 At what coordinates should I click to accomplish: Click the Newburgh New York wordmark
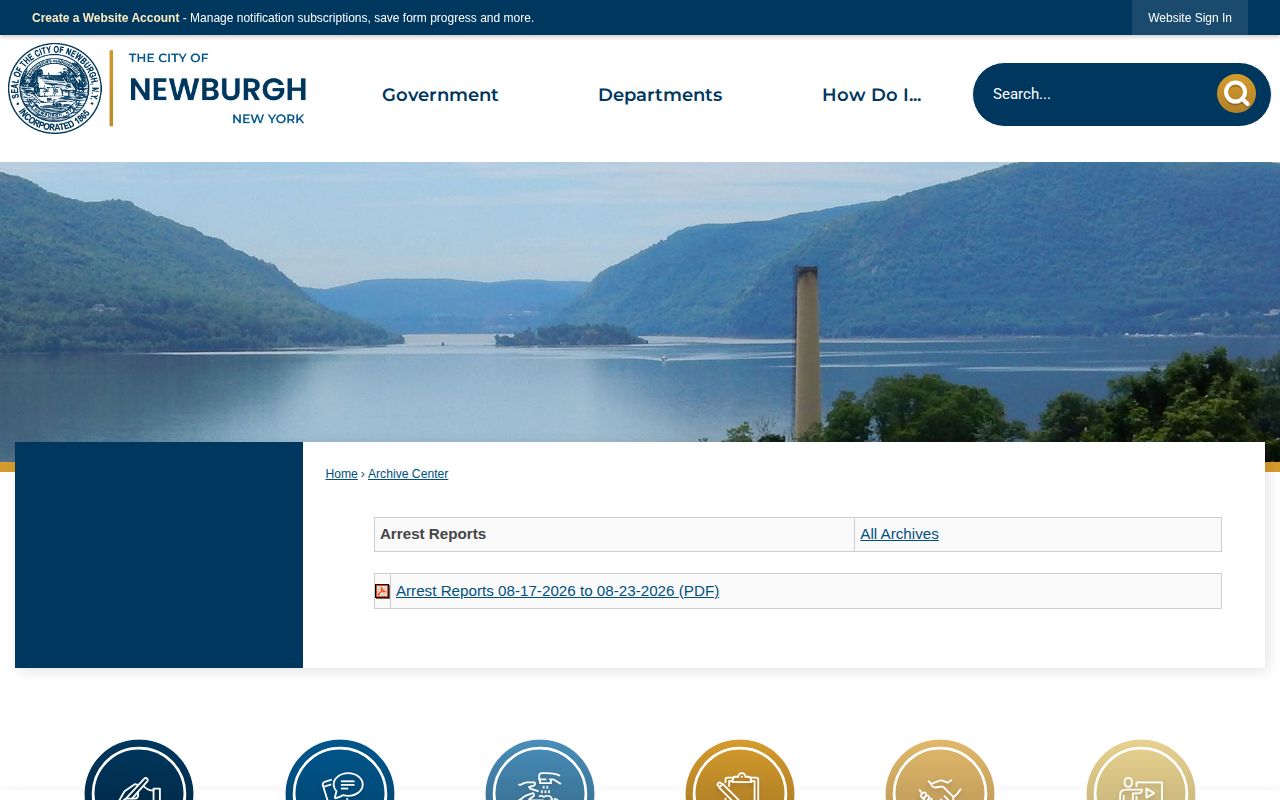[217, 89]
